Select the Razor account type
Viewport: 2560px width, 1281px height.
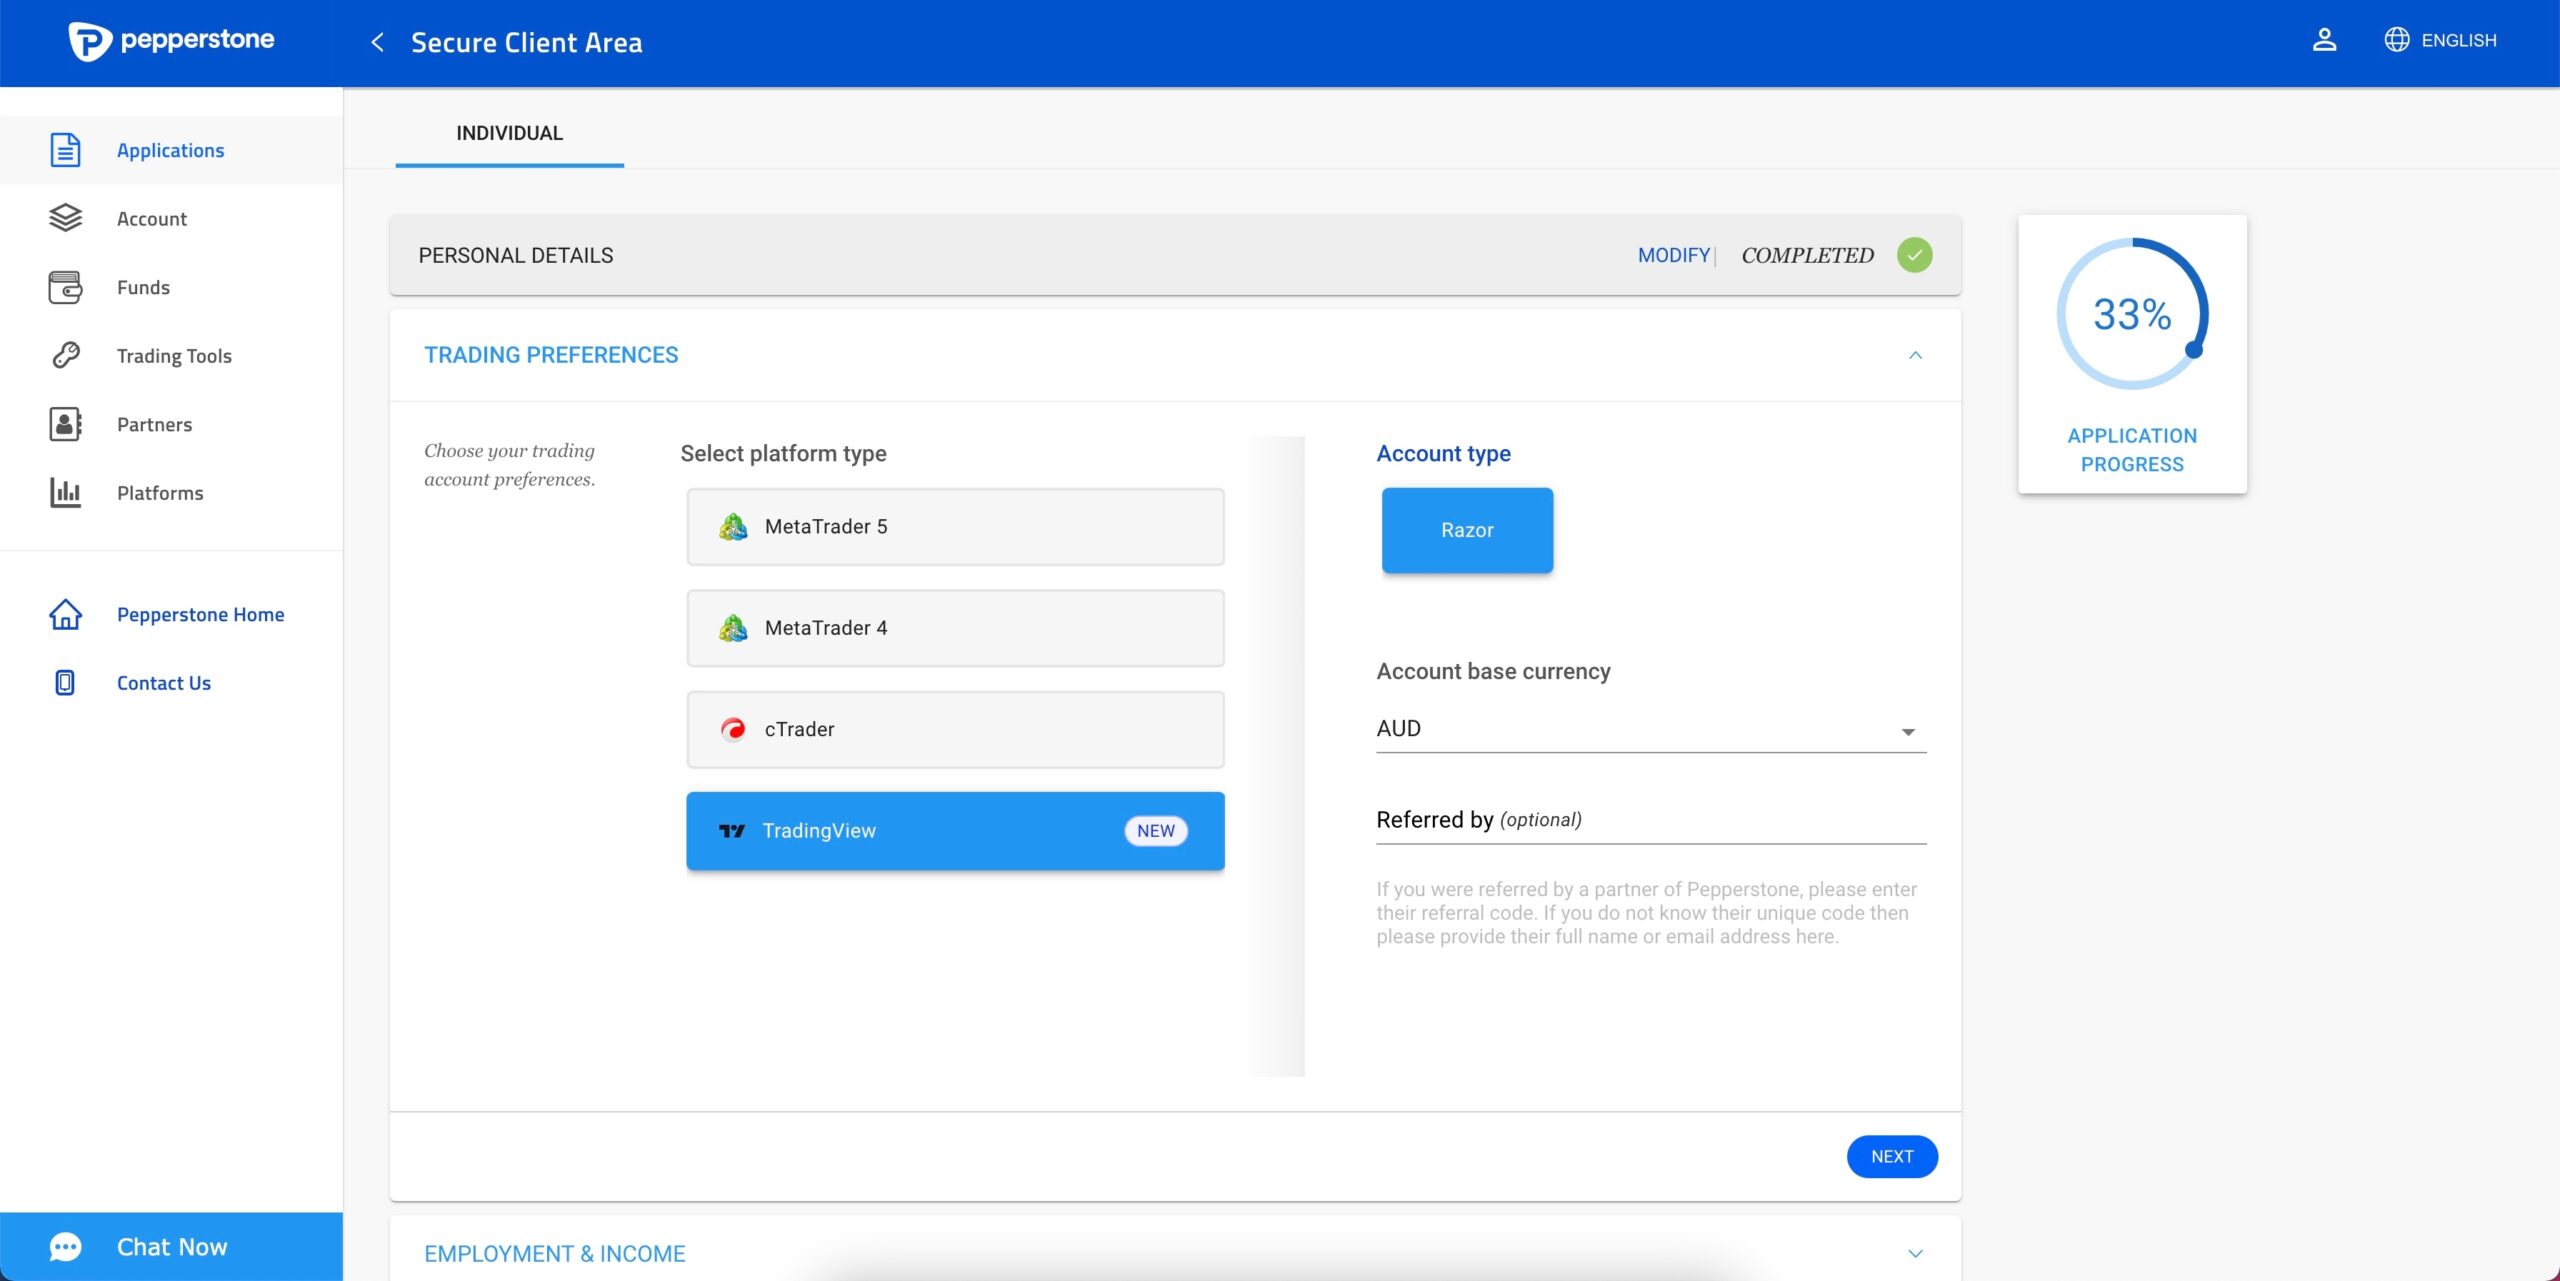pyautogui.click(x=1466, y=530)
